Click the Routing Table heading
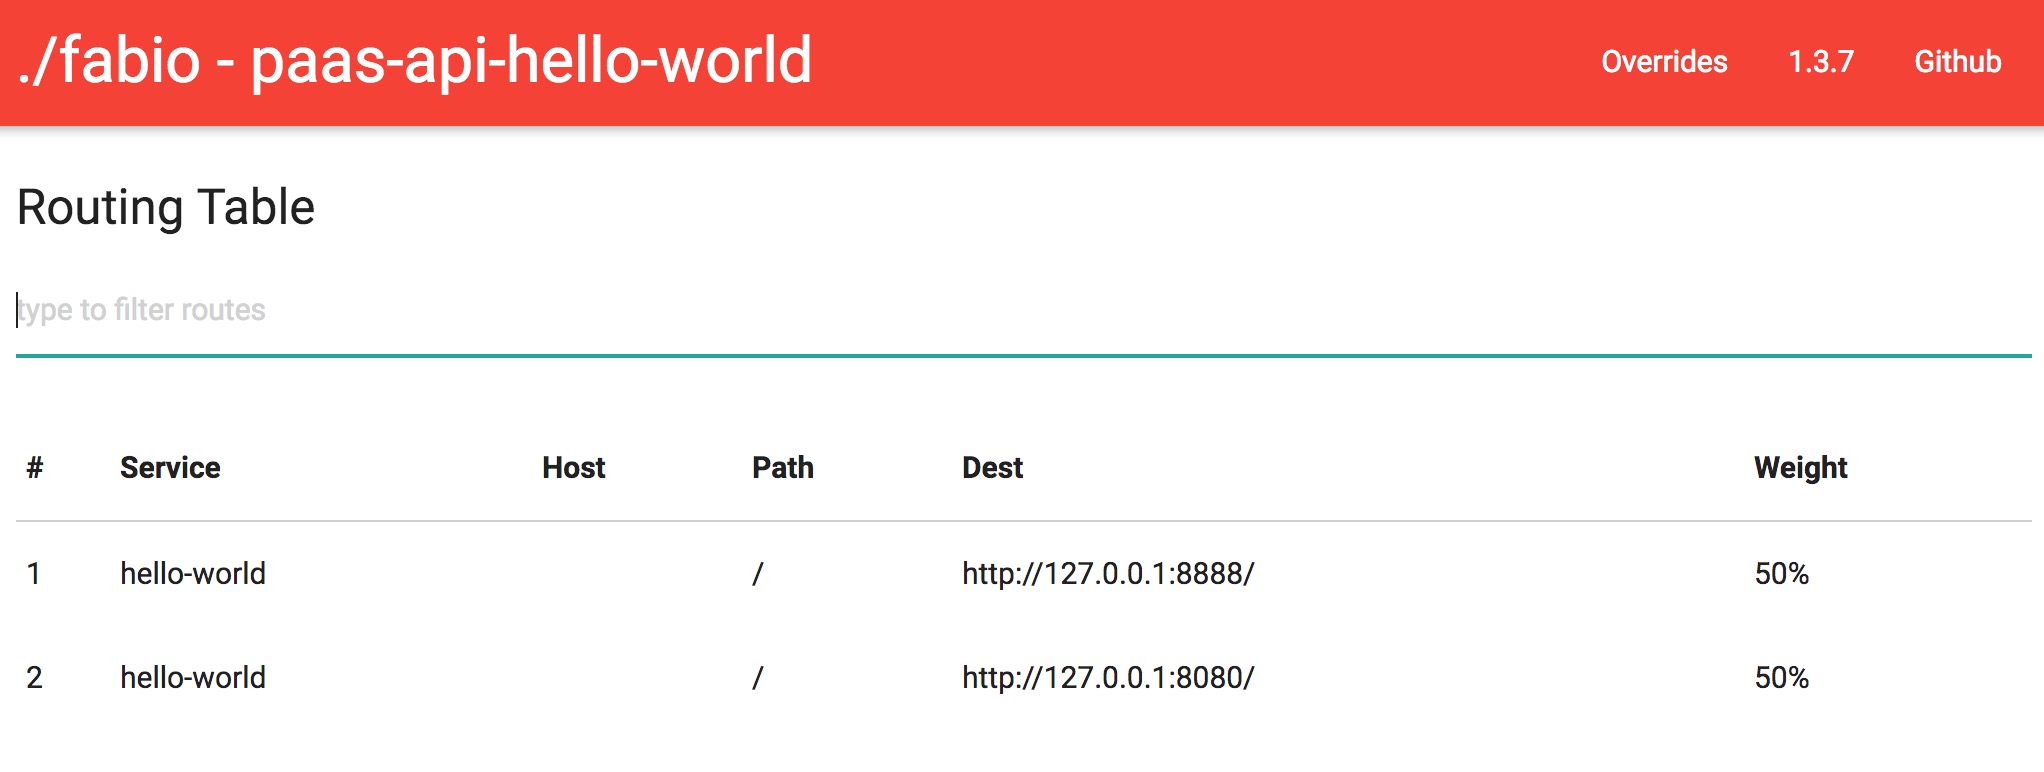2044x772 pixels. 166,208
